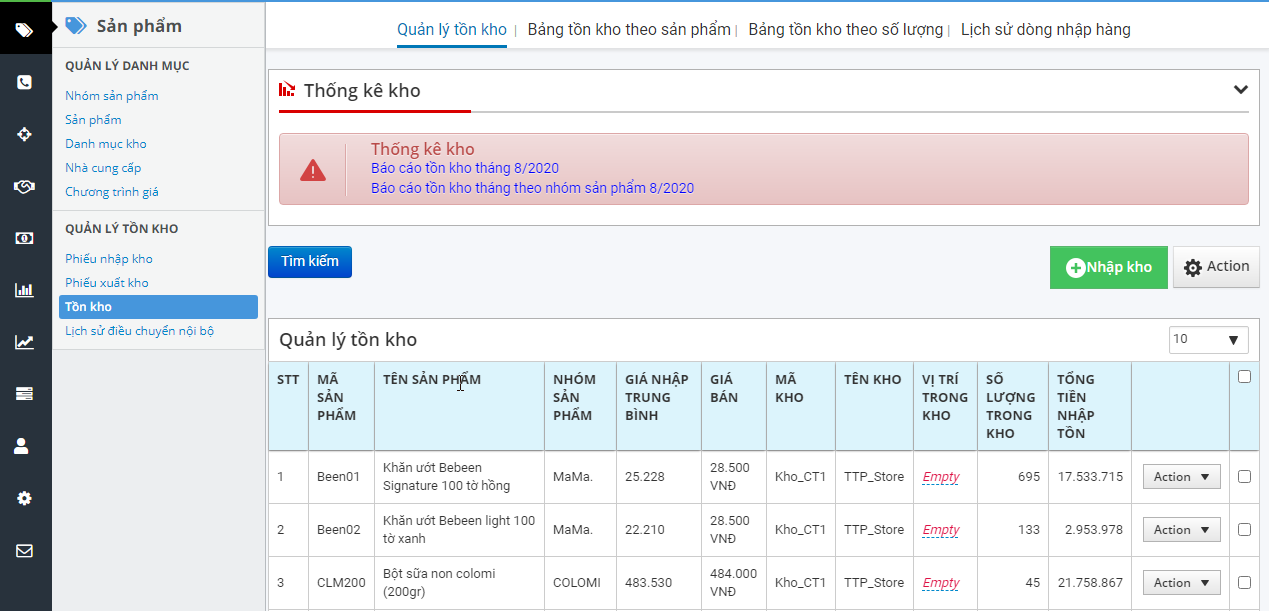1269x611 pixels.
Task: Open Nhà cung cấp menu item
Action: pyautogui.click(x=103, y=168)
